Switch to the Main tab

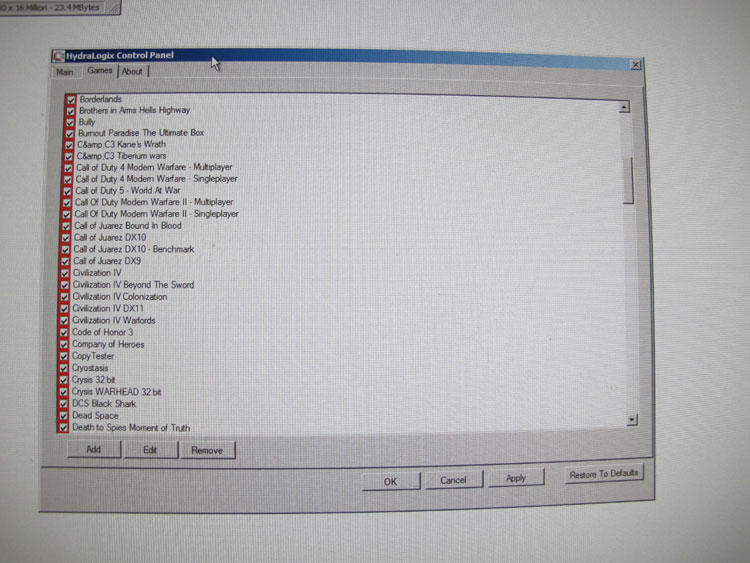click(x=65, y=72)
